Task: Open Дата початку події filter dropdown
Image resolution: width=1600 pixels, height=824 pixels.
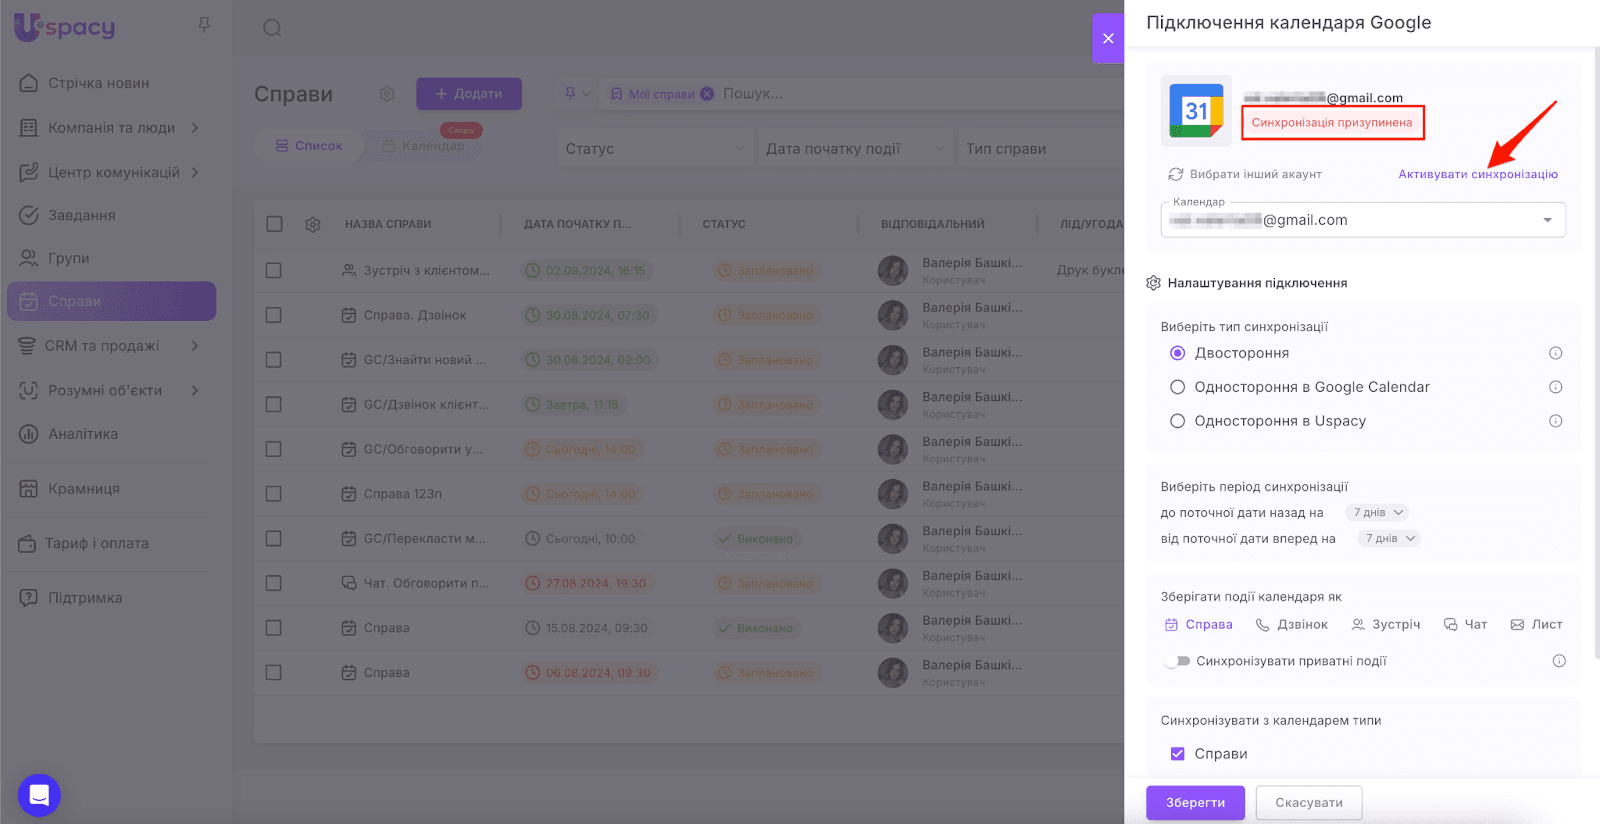Action: pyautogui.click(x=854, y=149)
